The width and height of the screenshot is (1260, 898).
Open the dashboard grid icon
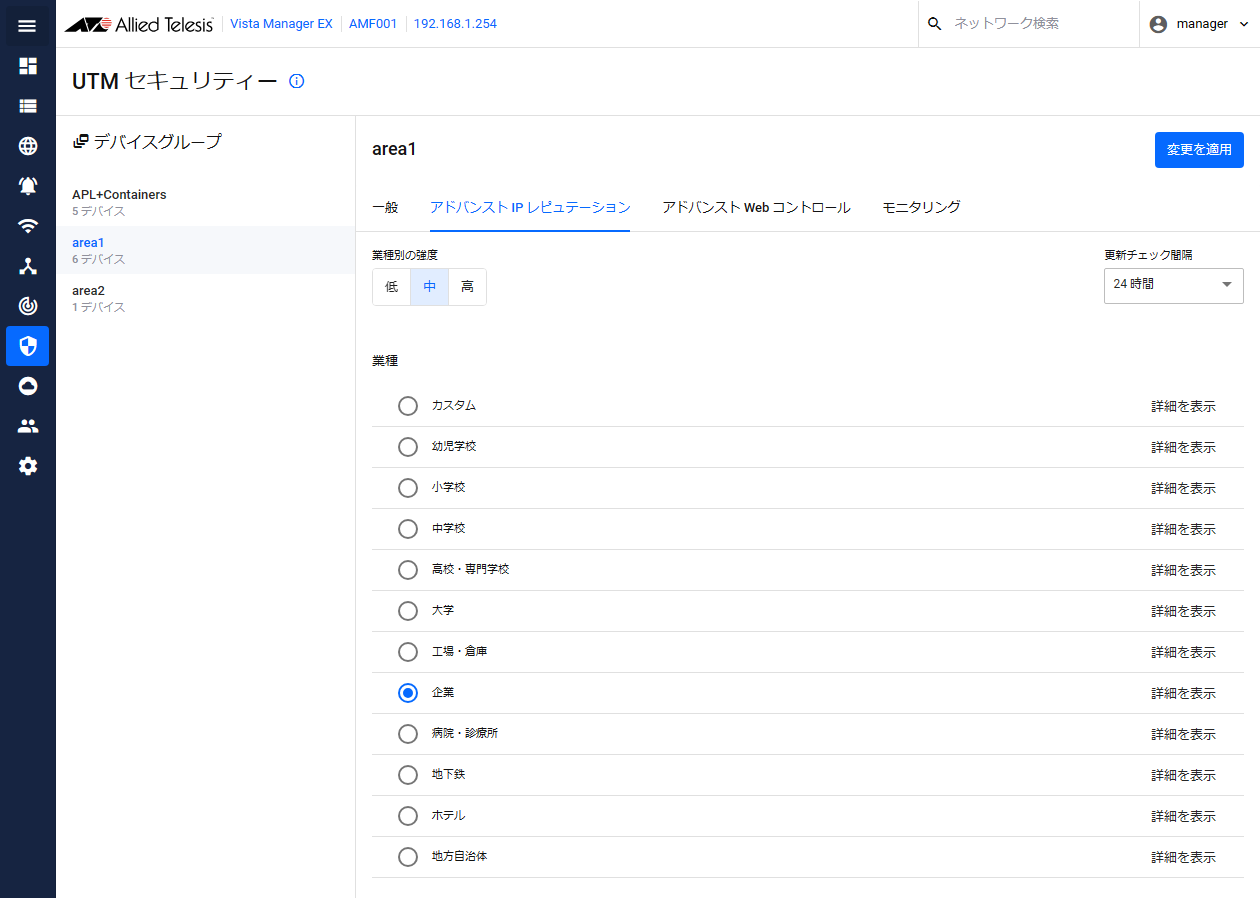[28, 66]
